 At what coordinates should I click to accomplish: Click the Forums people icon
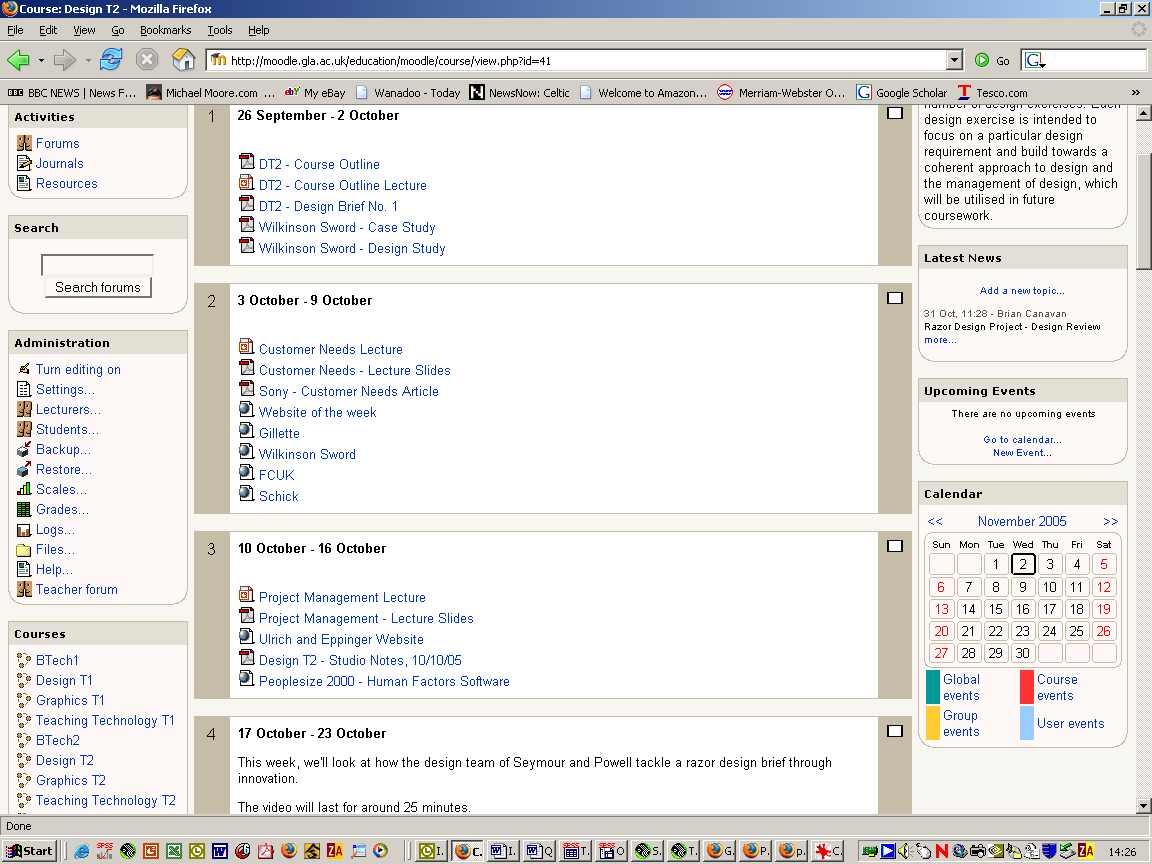coord(24,143)
